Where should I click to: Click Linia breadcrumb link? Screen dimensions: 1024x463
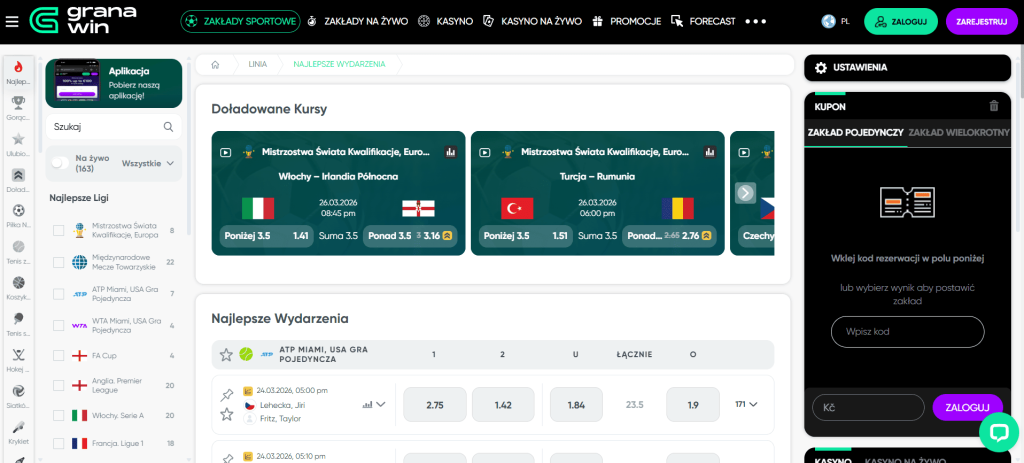257,64
